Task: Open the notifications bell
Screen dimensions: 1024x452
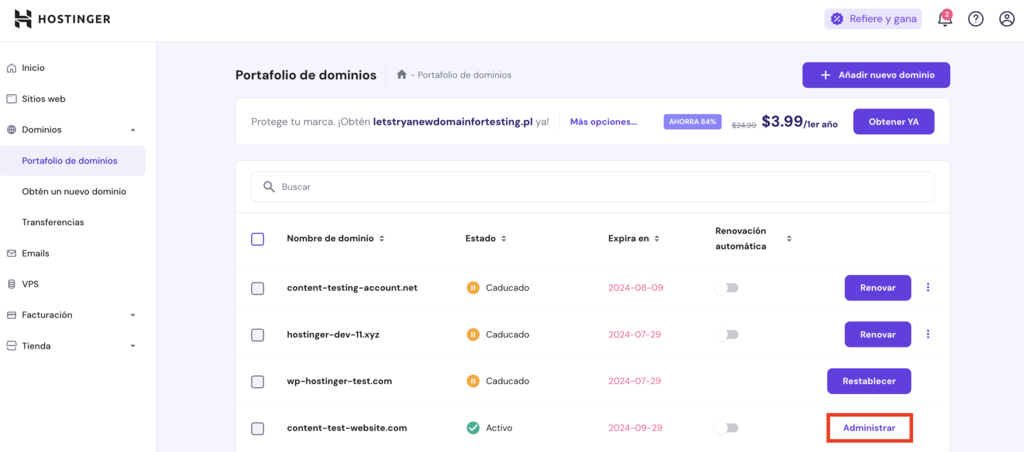Action: coord(944,19)
